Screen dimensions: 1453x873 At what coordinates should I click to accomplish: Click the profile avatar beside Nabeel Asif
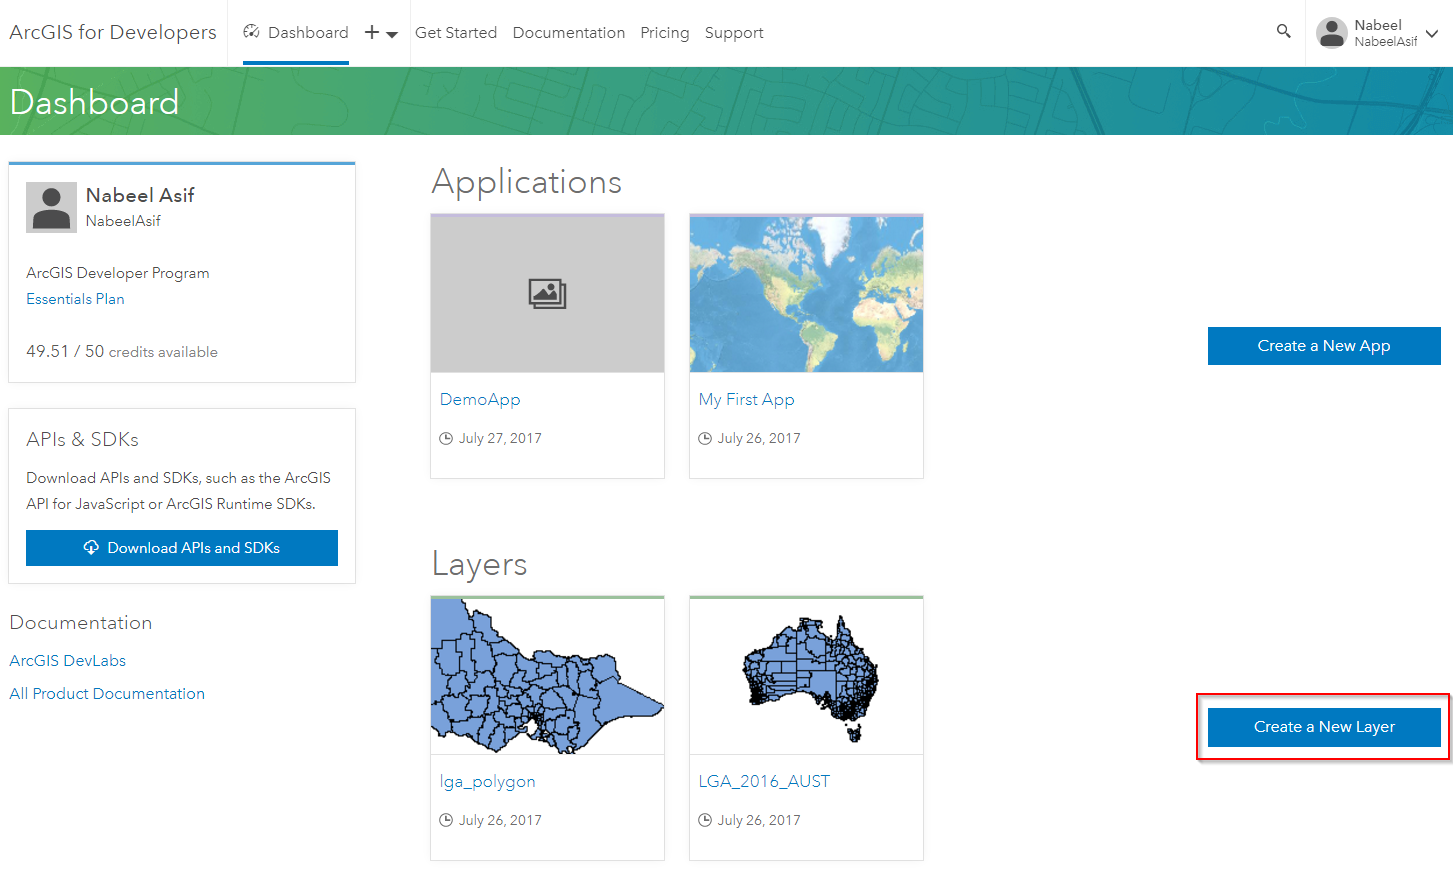pos(51,207)
